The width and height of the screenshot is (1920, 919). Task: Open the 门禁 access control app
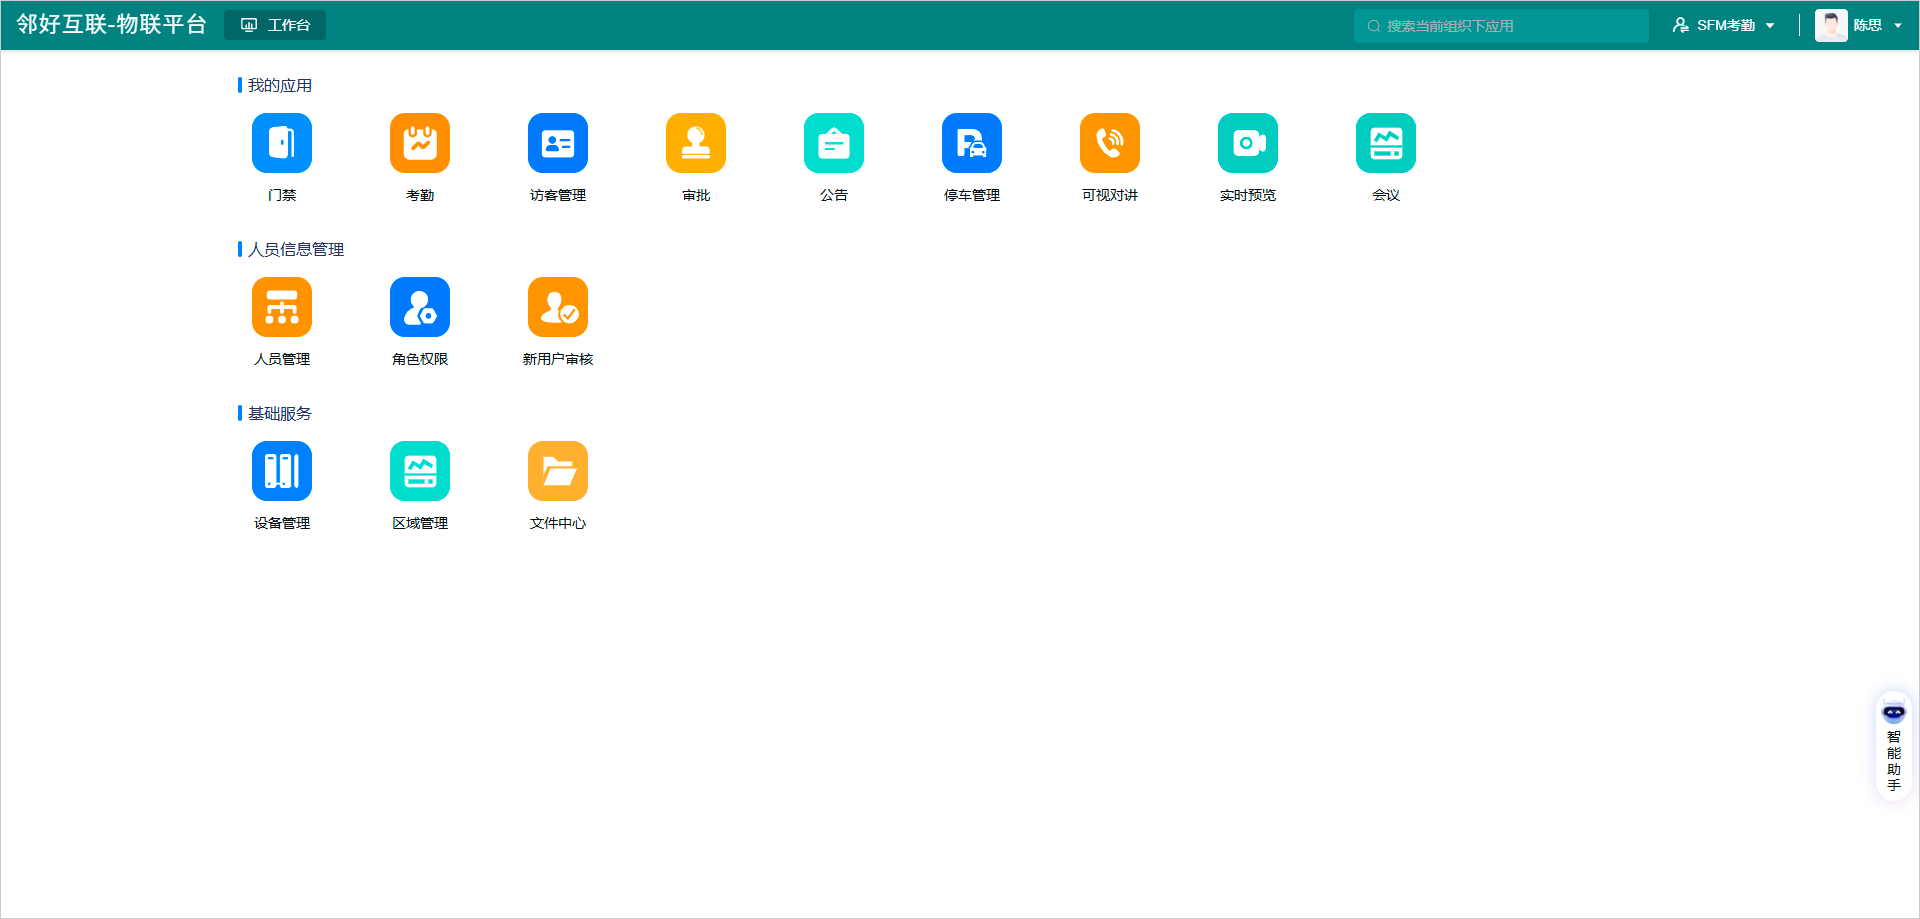pyautogui.click(x=281, y=143)
